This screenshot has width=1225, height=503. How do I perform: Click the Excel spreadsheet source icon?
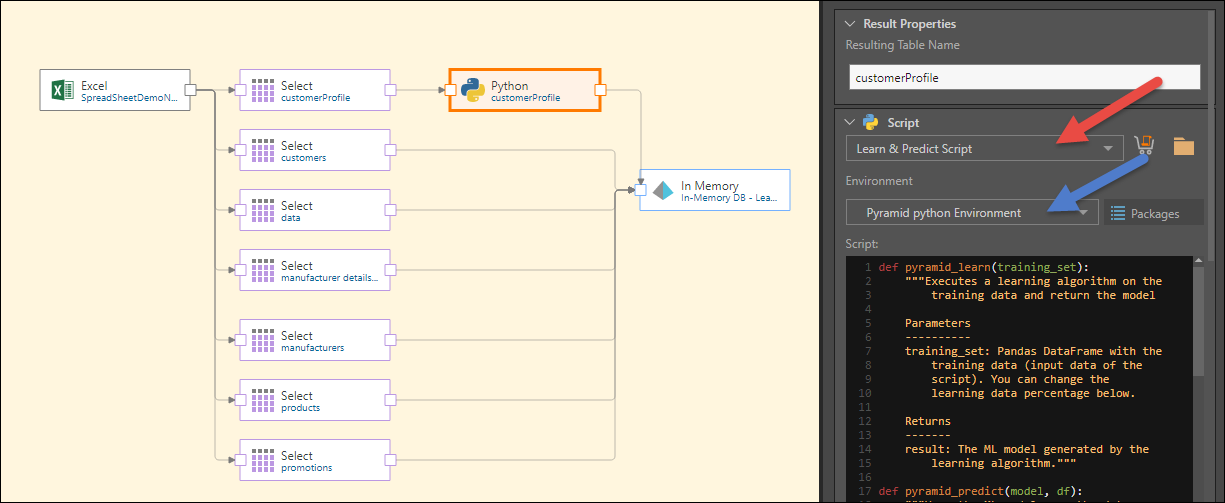click(62, 91)
